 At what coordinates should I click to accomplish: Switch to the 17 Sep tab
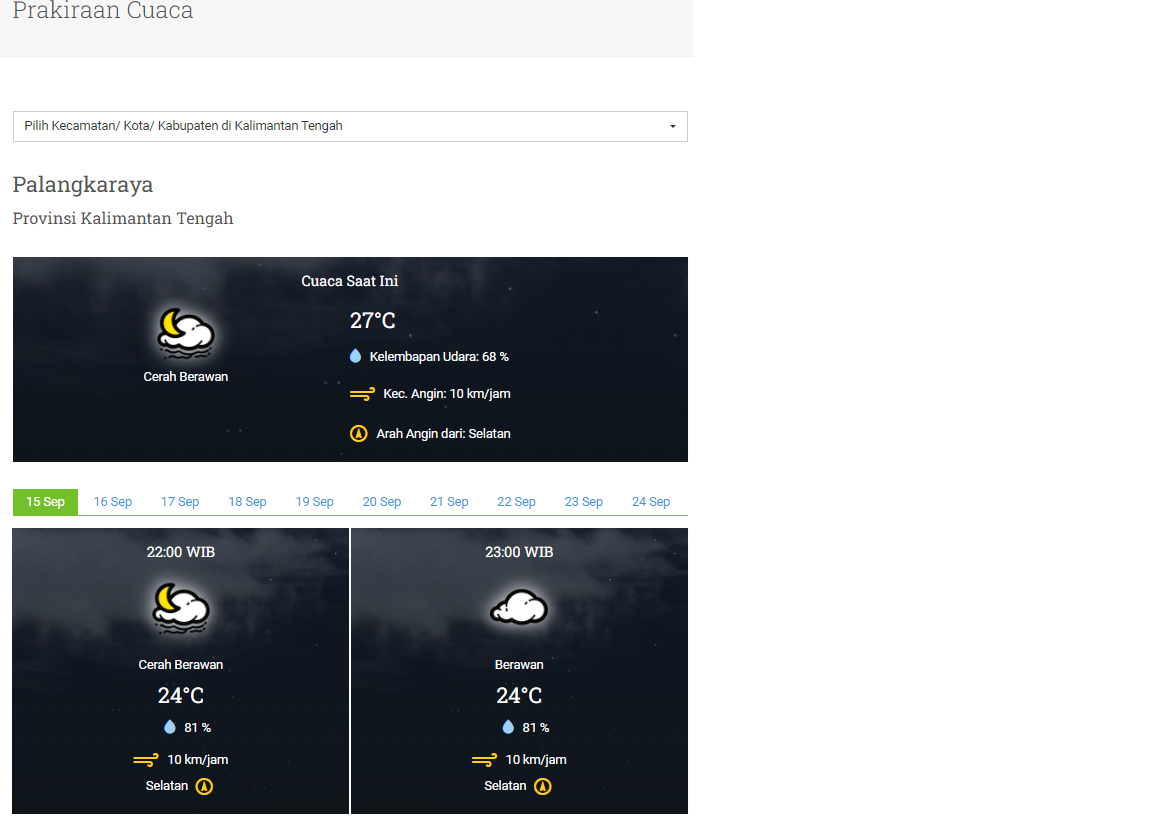click(x=180, y=502)
